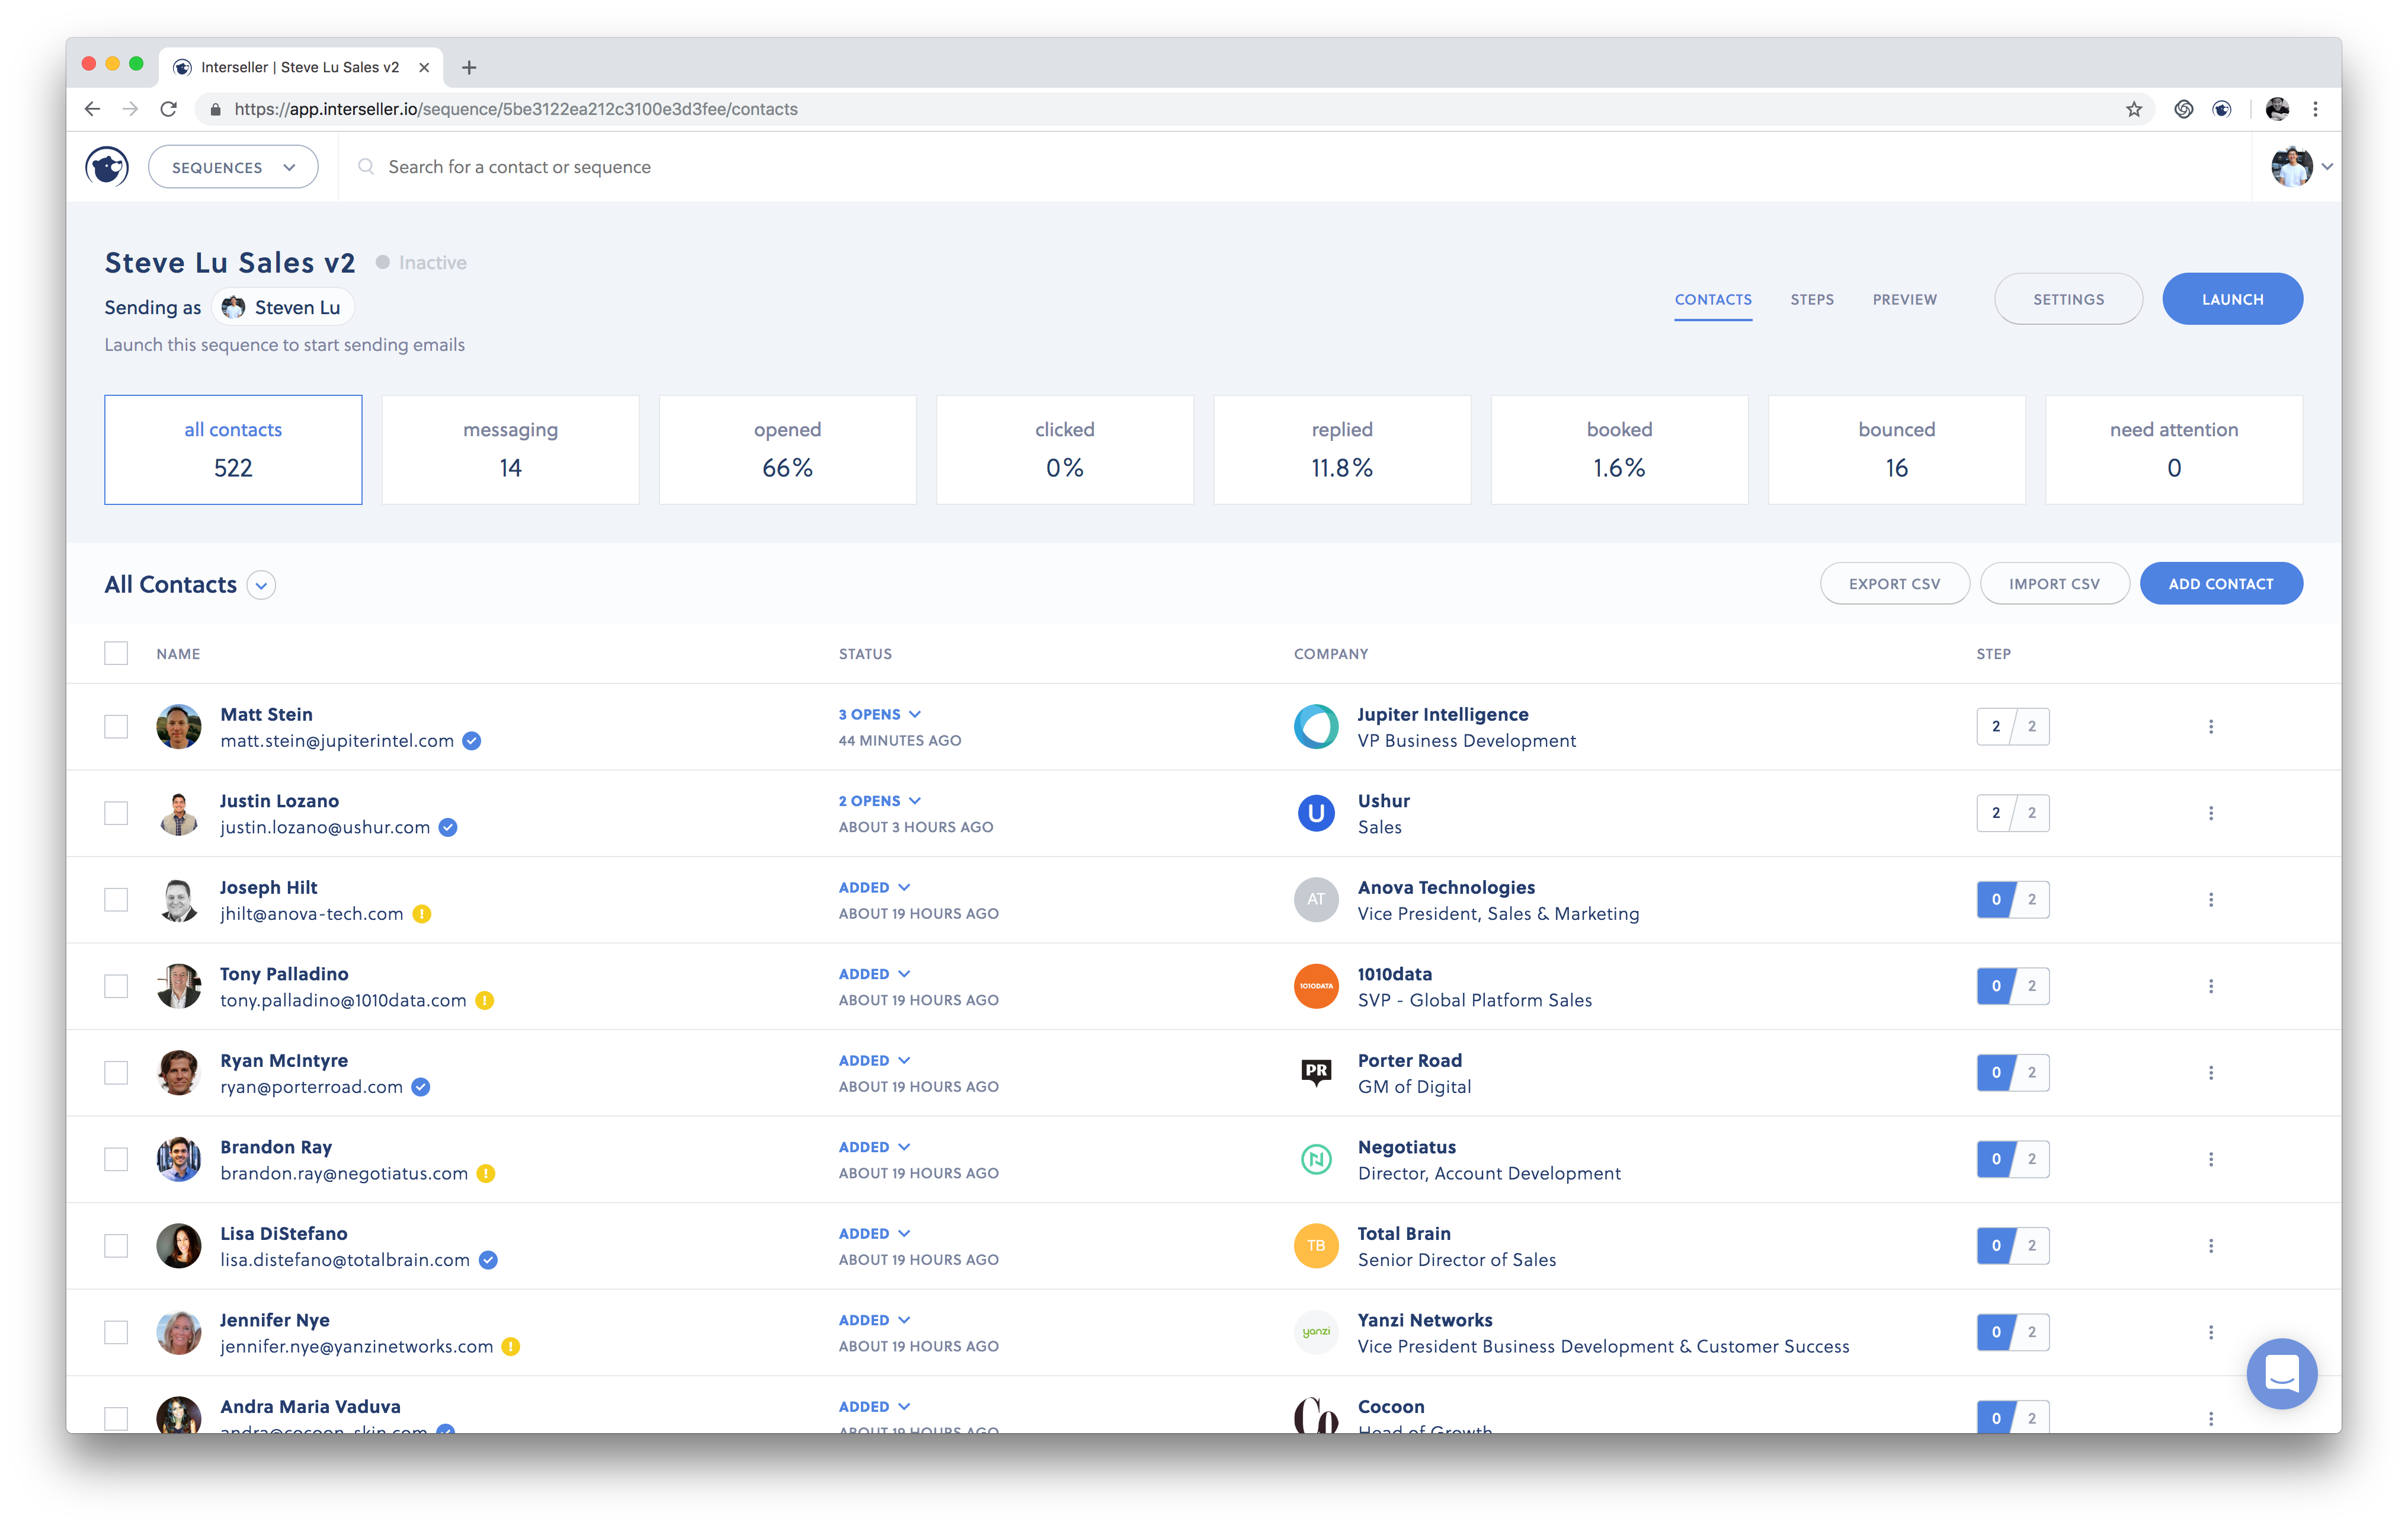Expand Joseph Hilt's Added status
This screenshot has width=2408, height=1528.
(875, 888)
